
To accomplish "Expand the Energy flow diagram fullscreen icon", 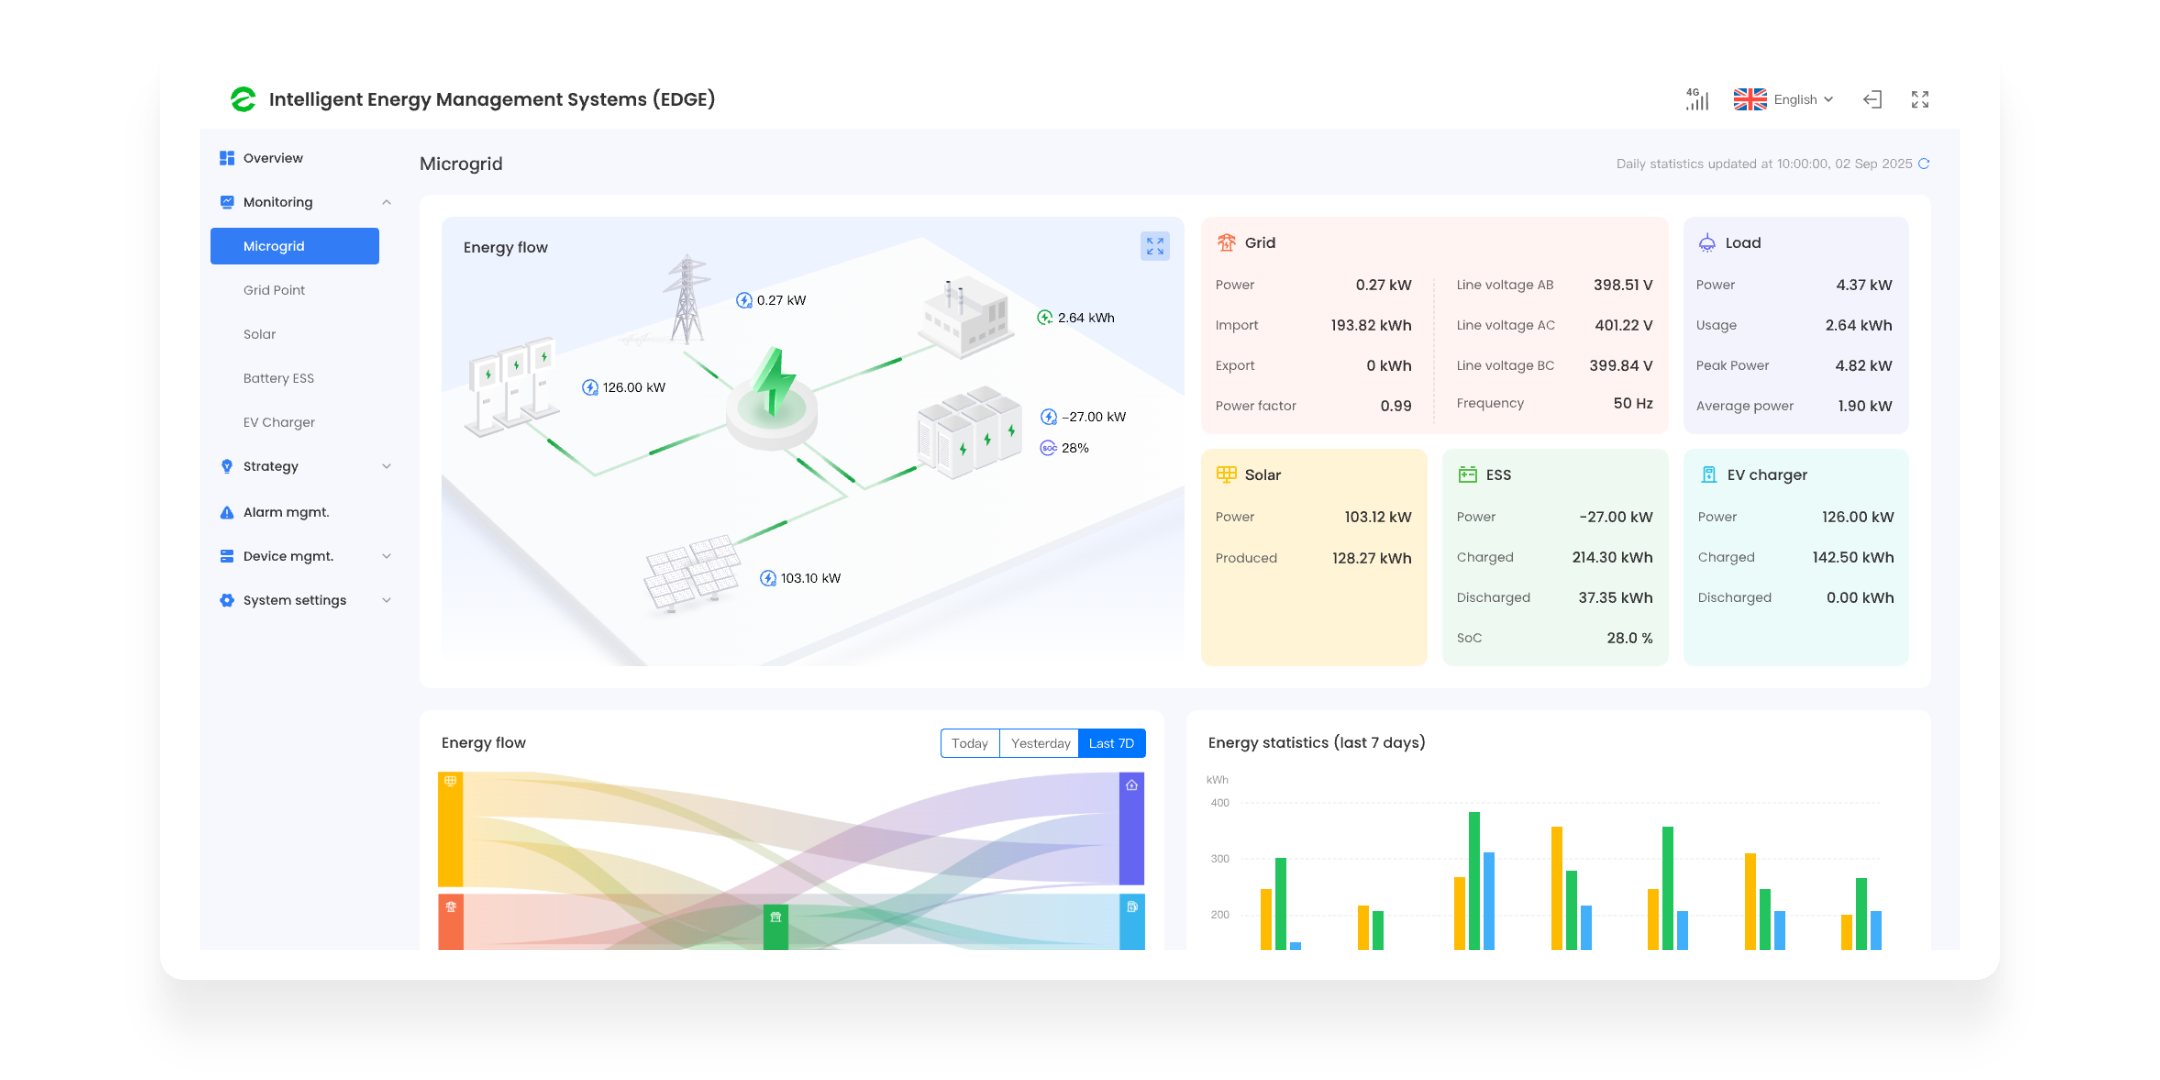I will 1155,246.
